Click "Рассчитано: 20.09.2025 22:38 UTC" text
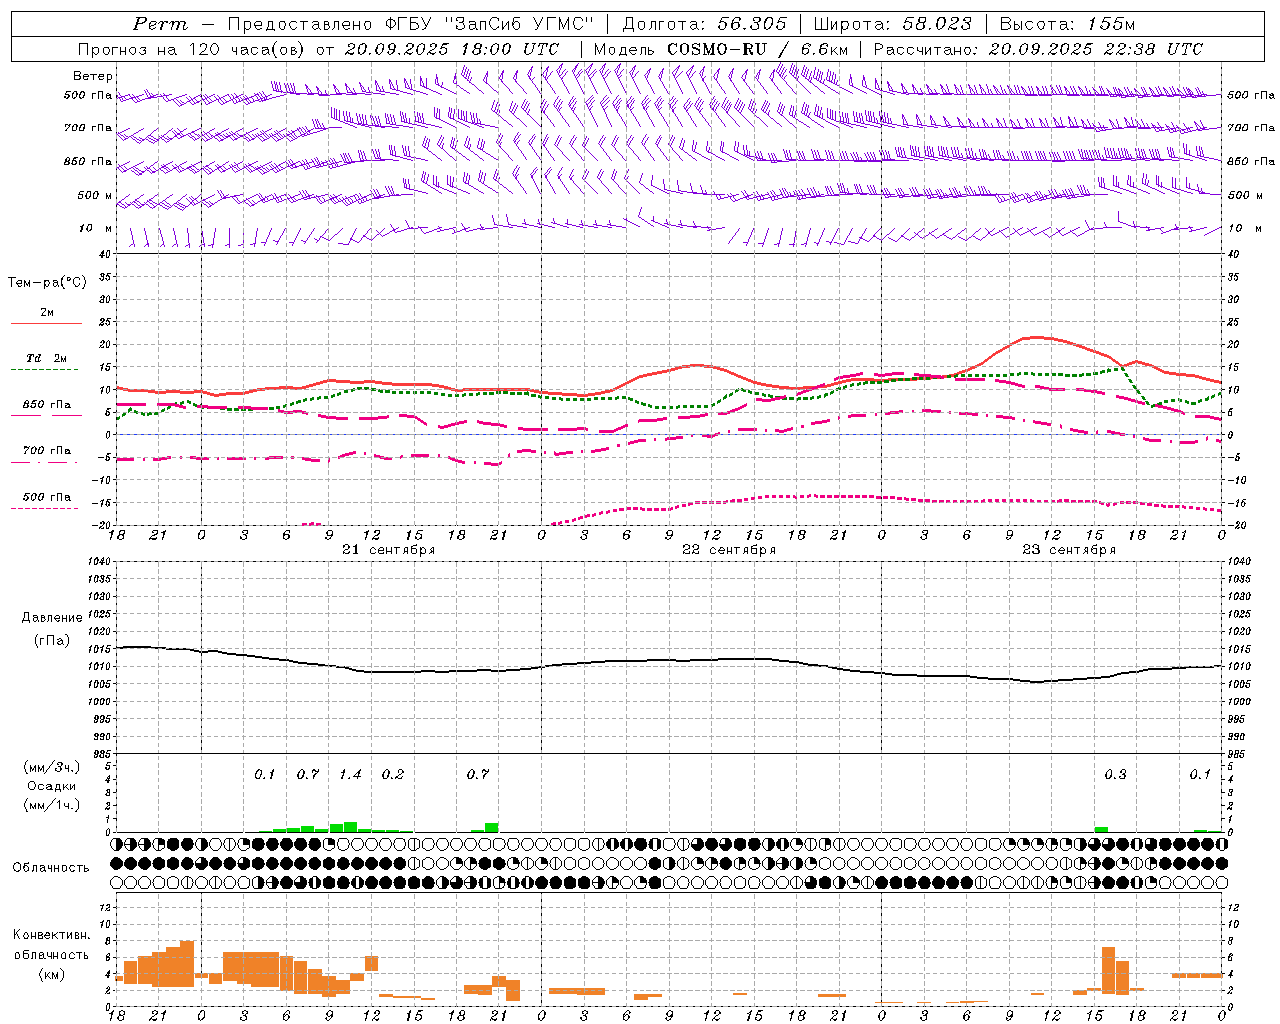 pos(1038,49)
